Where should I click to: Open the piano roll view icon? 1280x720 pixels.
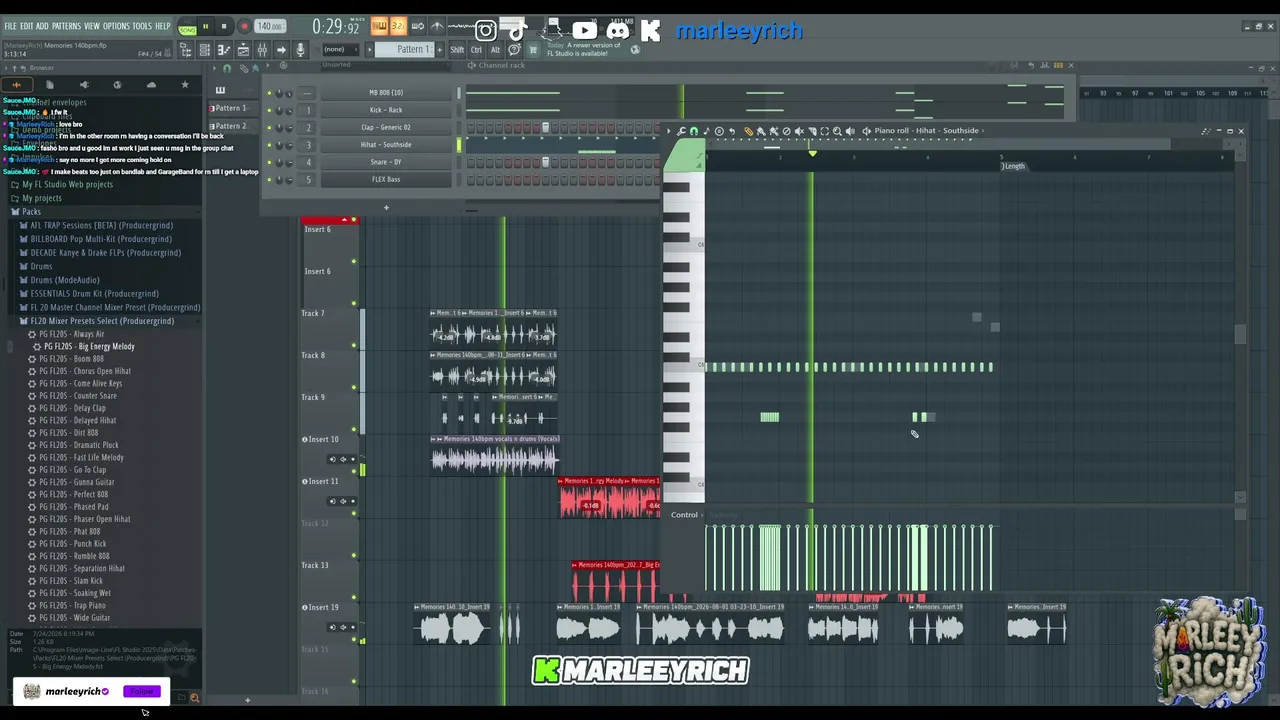tap(224, 50)
